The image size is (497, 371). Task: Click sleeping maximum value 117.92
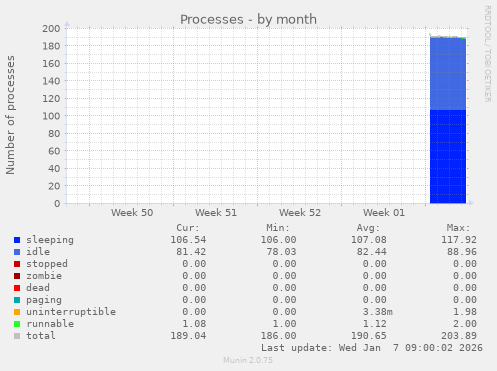click(x=459, y=240)
